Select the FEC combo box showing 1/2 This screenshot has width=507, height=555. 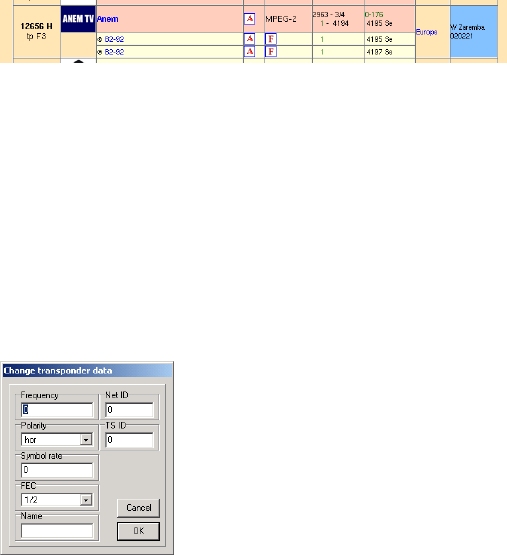pyautogui.click(x=57, y=500)
